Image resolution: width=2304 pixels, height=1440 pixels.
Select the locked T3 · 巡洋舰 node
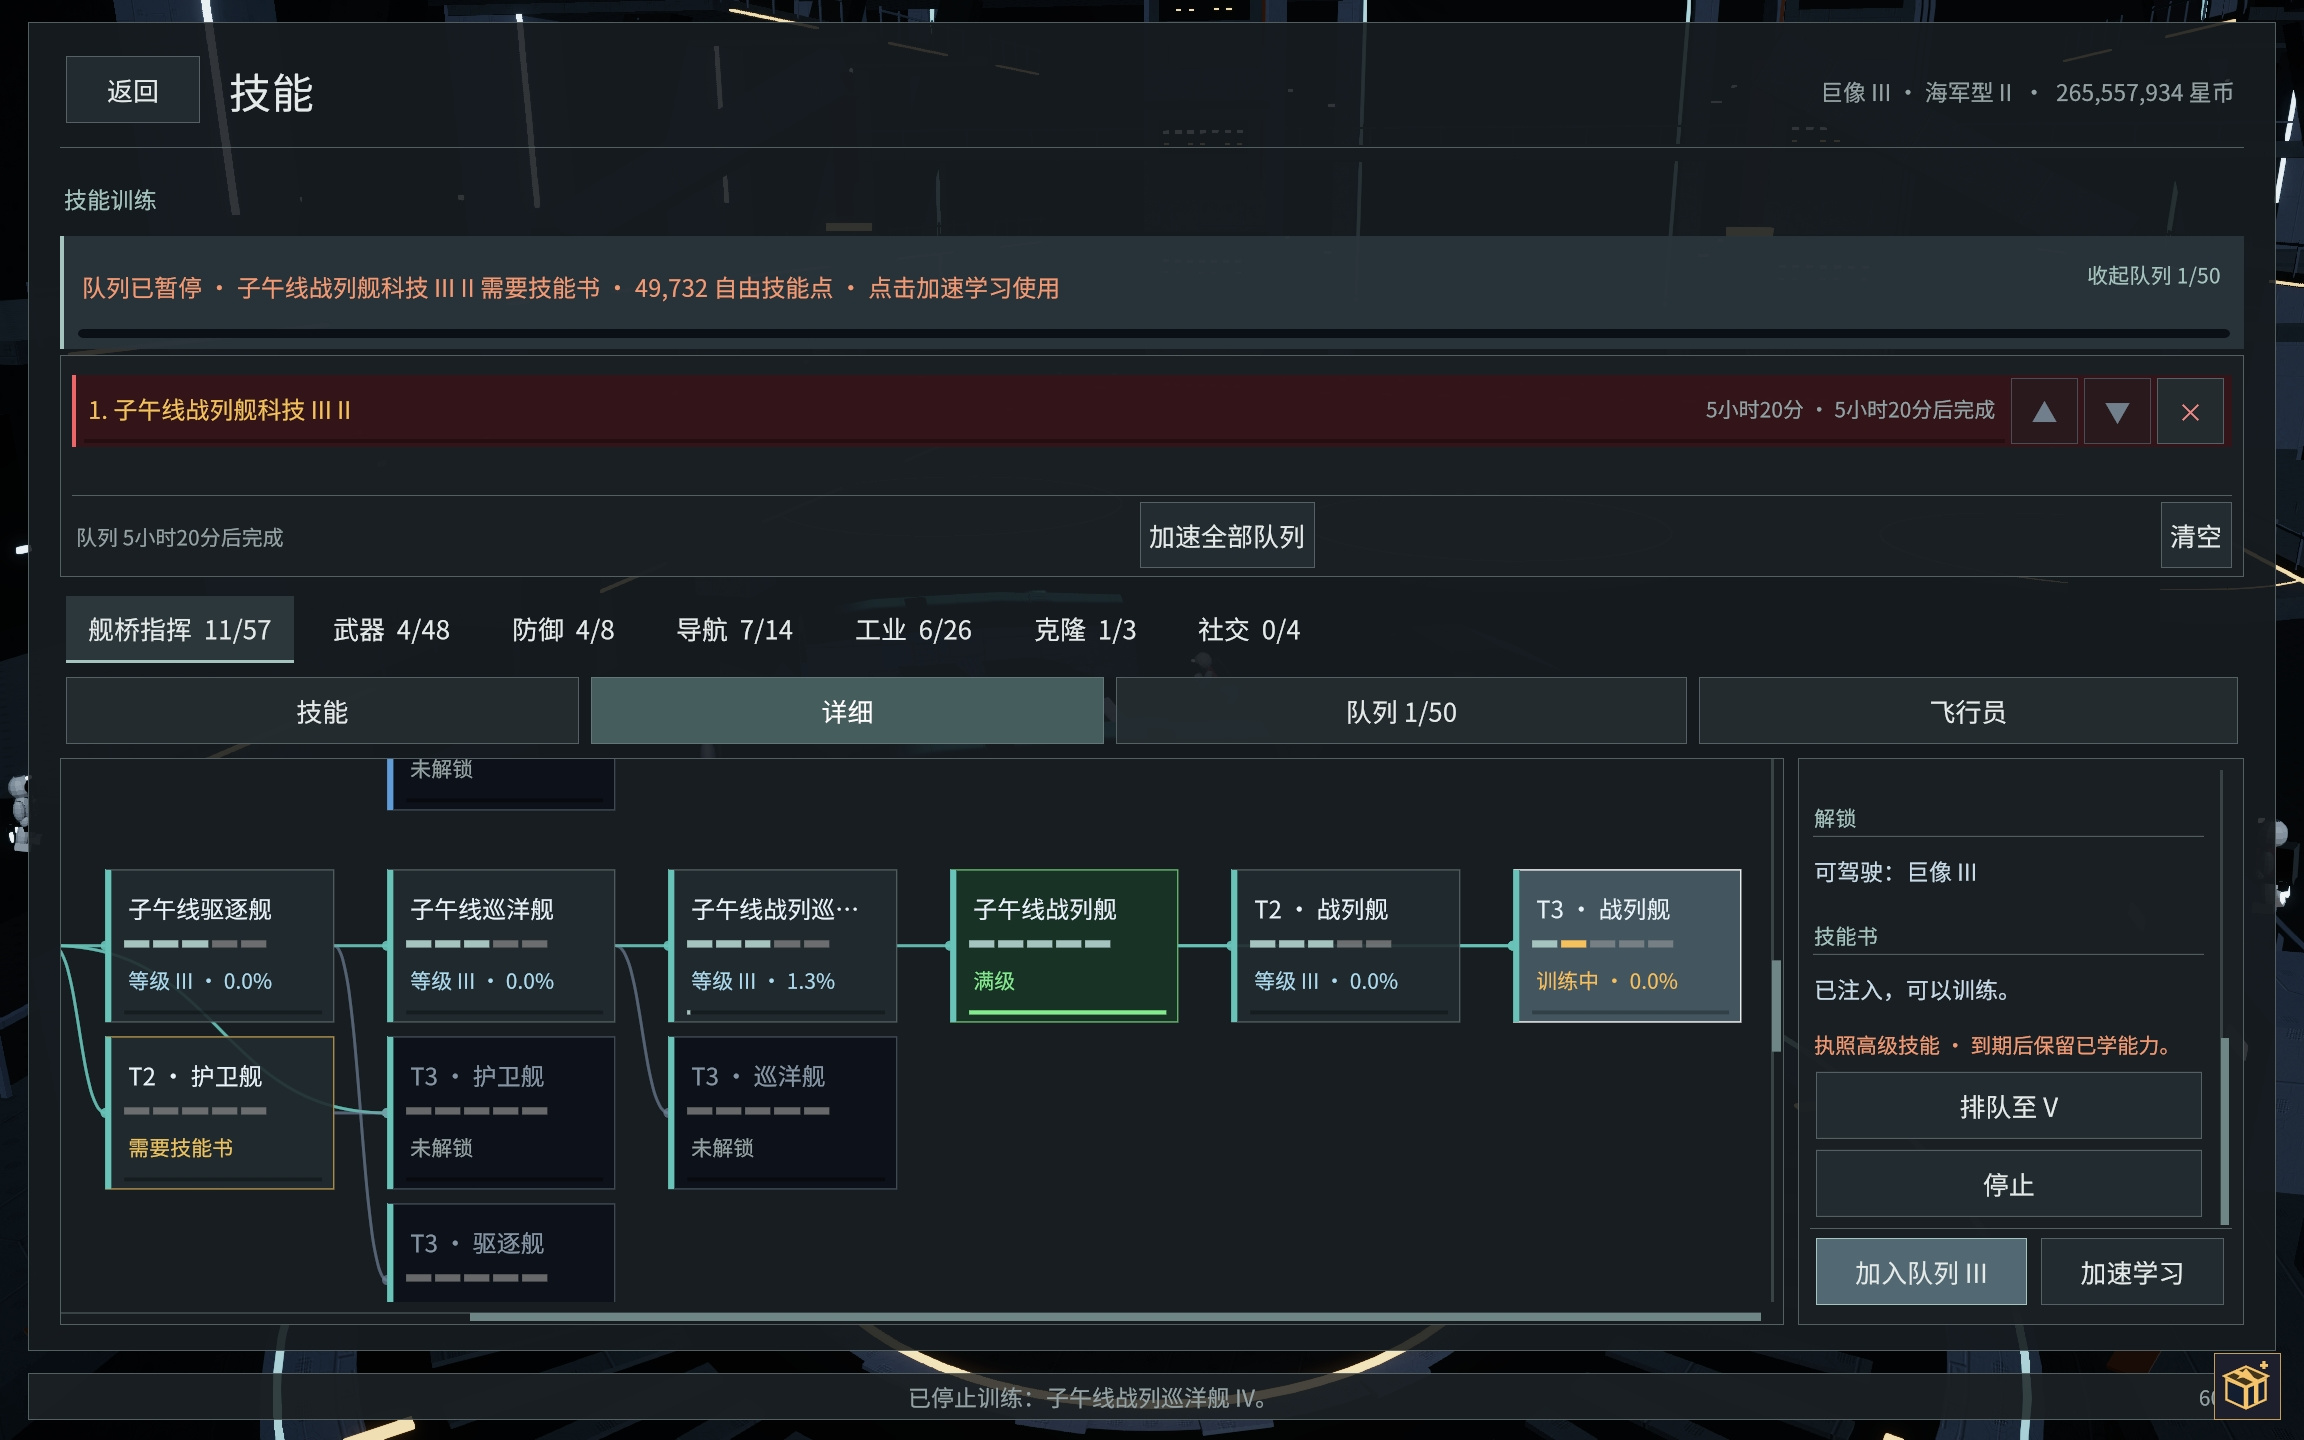pyautogui.click(x=783, y=1112)
